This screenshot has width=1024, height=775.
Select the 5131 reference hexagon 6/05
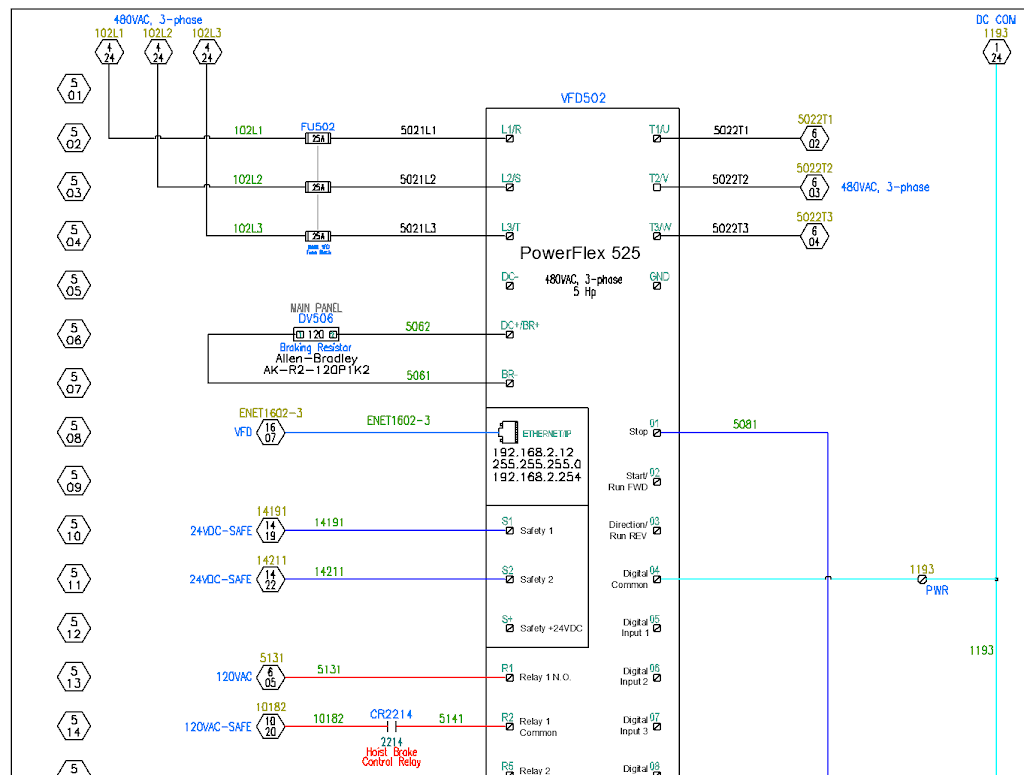pyautogui.click(x=270, y=677)
